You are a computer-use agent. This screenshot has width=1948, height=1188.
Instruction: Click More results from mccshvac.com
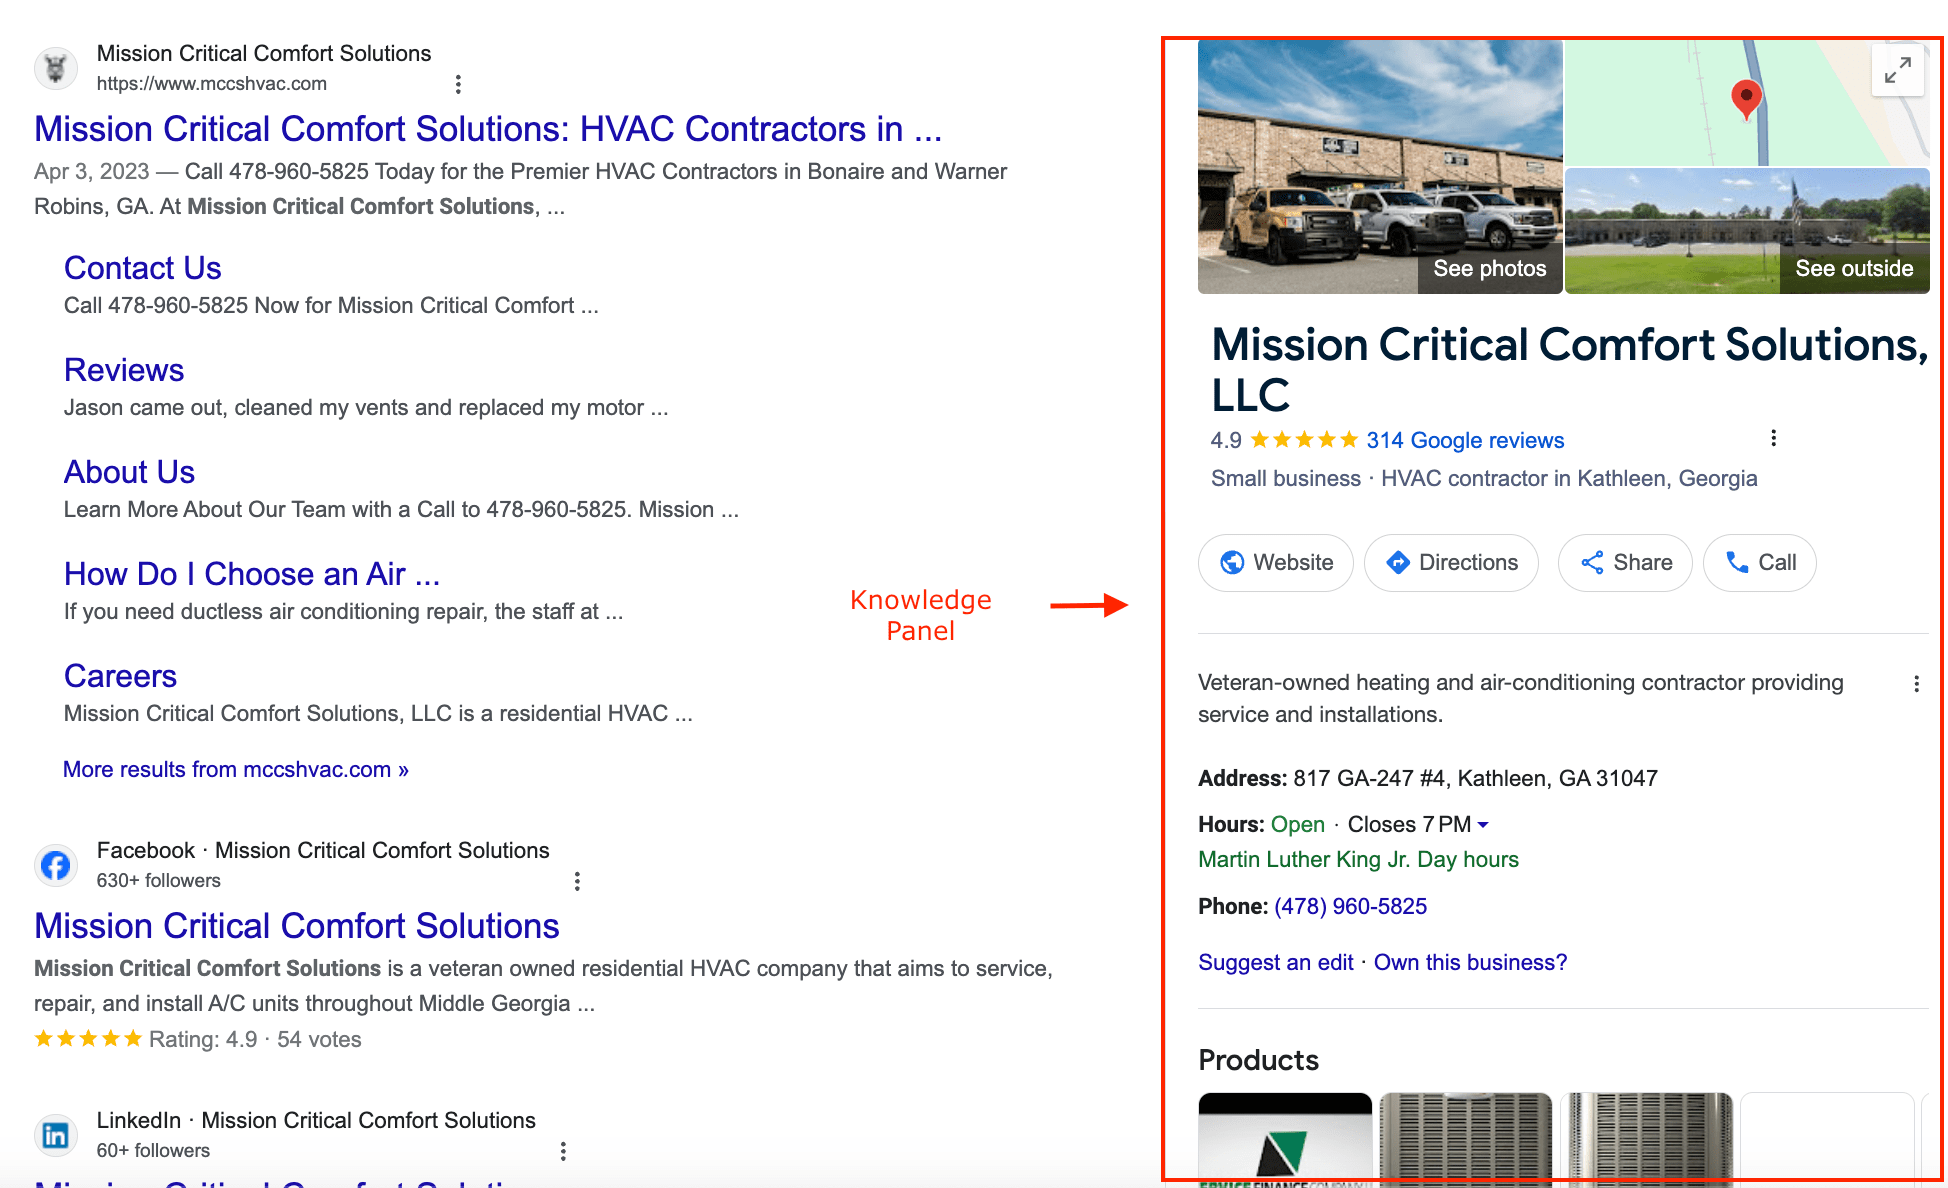coord(236,769)
